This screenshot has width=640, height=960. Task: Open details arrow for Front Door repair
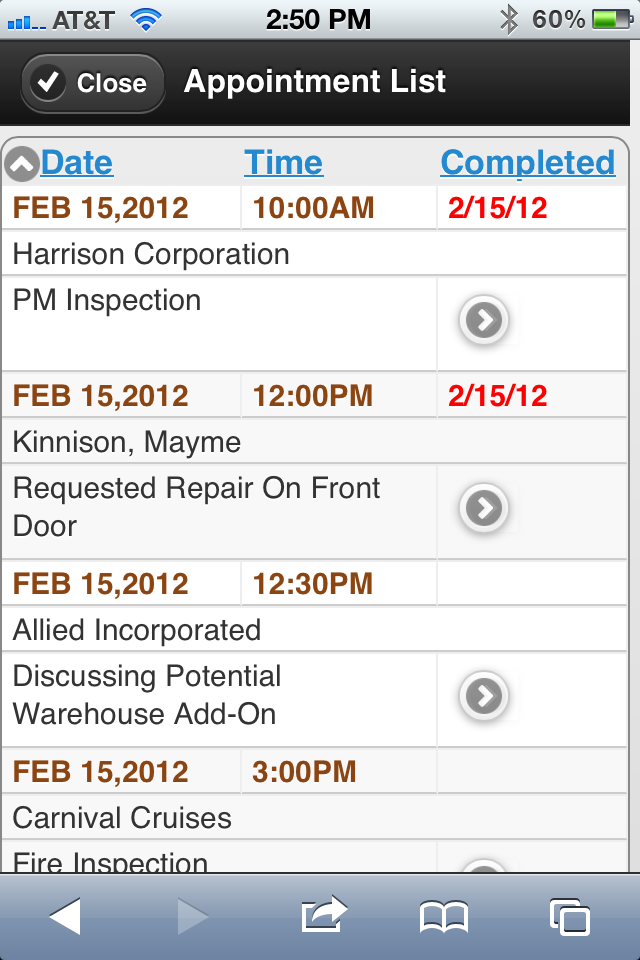point(484,508)
